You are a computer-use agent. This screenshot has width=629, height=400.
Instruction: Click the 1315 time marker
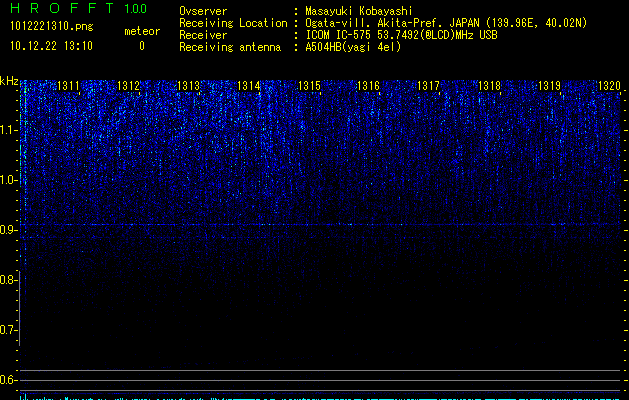[x=309, y=86]
